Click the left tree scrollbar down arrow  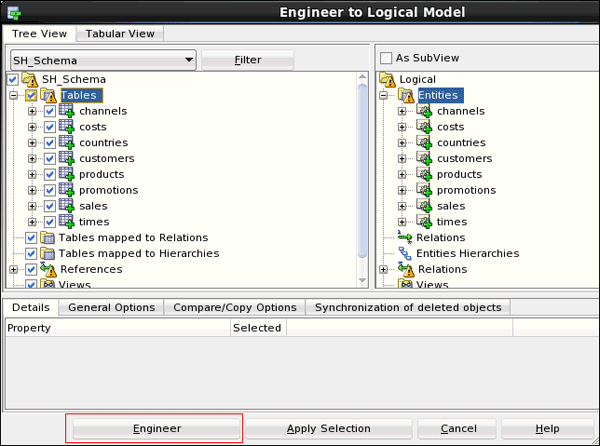point(362,280)
